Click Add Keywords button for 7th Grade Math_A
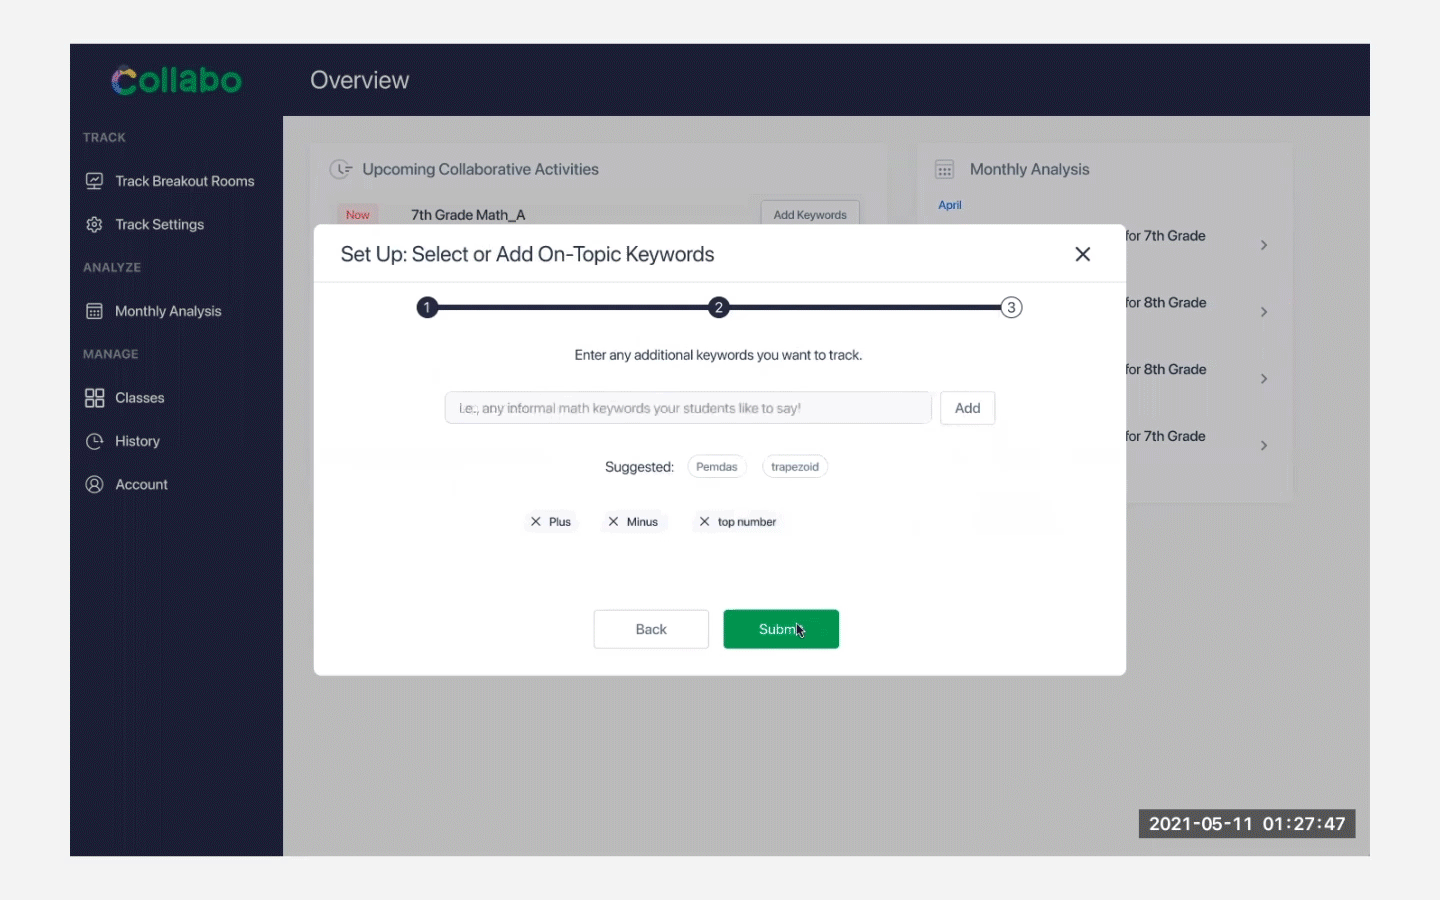This screenshot has height=900, width=1440. (x=810, y=214)
